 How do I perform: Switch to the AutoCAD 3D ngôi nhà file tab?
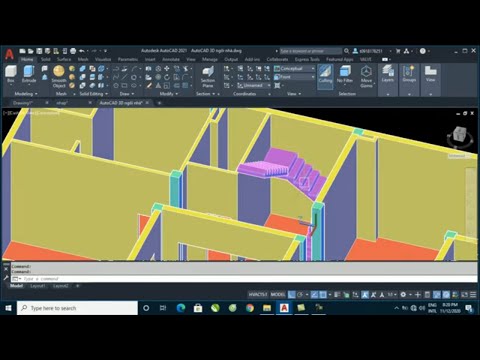click(121, 103)
